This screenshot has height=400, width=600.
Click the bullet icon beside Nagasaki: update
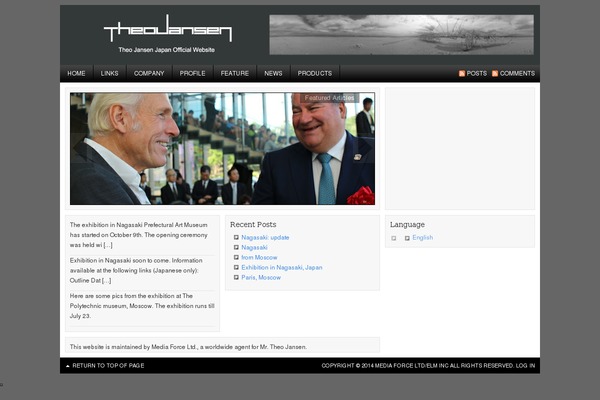236,237
